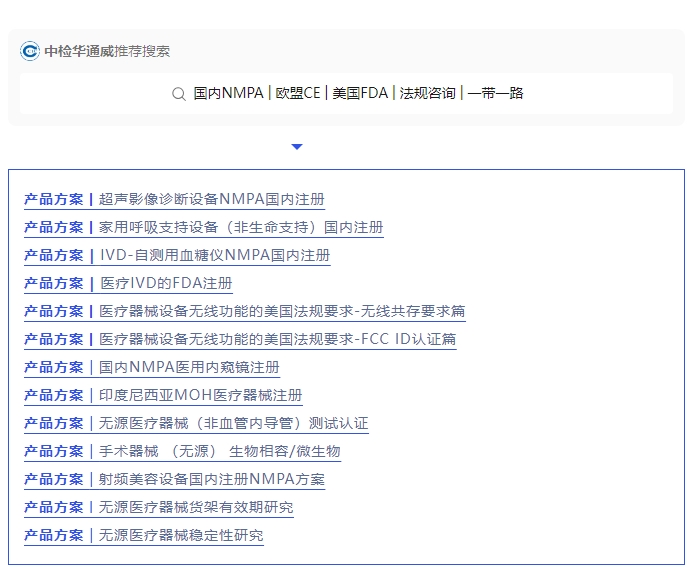The image size is (689, 571).
Task: Open FCC ID认证篇 article link
Action: pos(278,339)
